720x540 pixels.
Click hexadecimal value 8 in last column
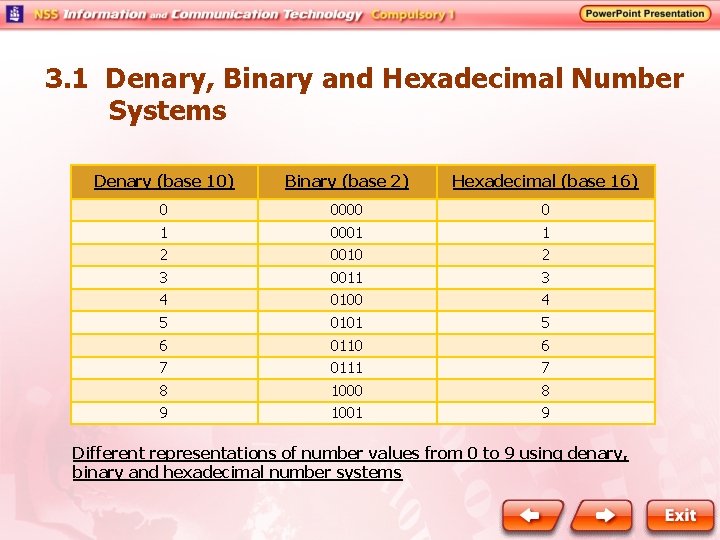point(545,391)
